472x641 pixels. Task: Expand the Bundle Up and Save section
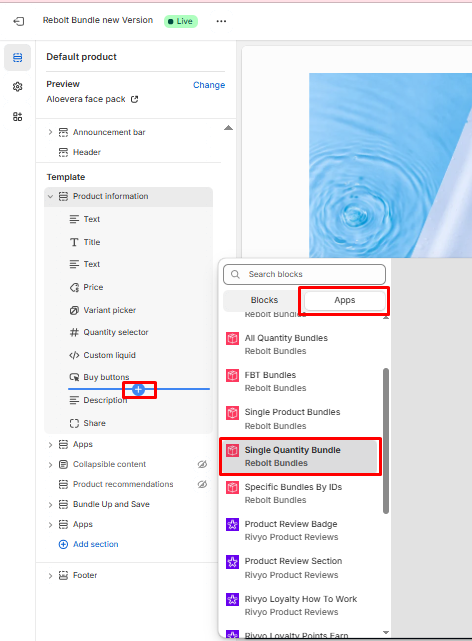(50, 505)
